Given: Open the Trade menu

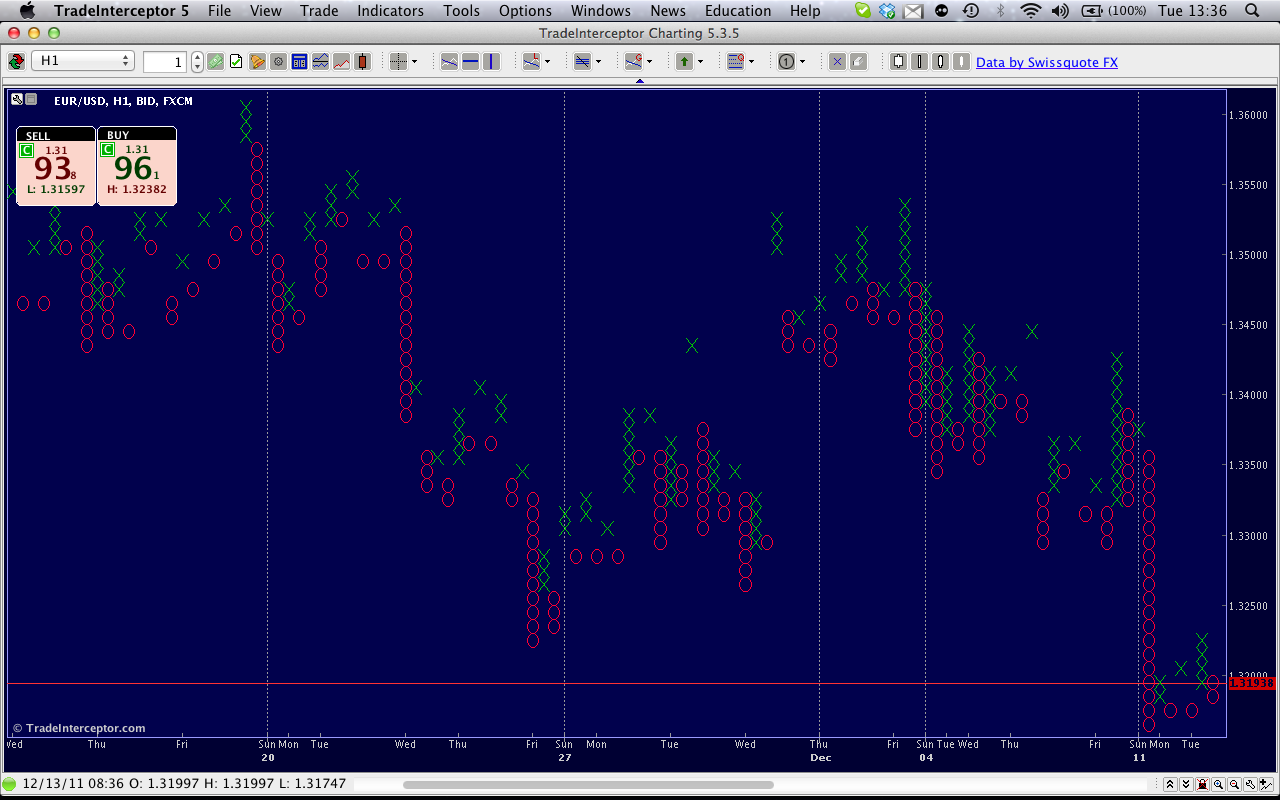Looking at the screenshot, I should coord(319,11).
